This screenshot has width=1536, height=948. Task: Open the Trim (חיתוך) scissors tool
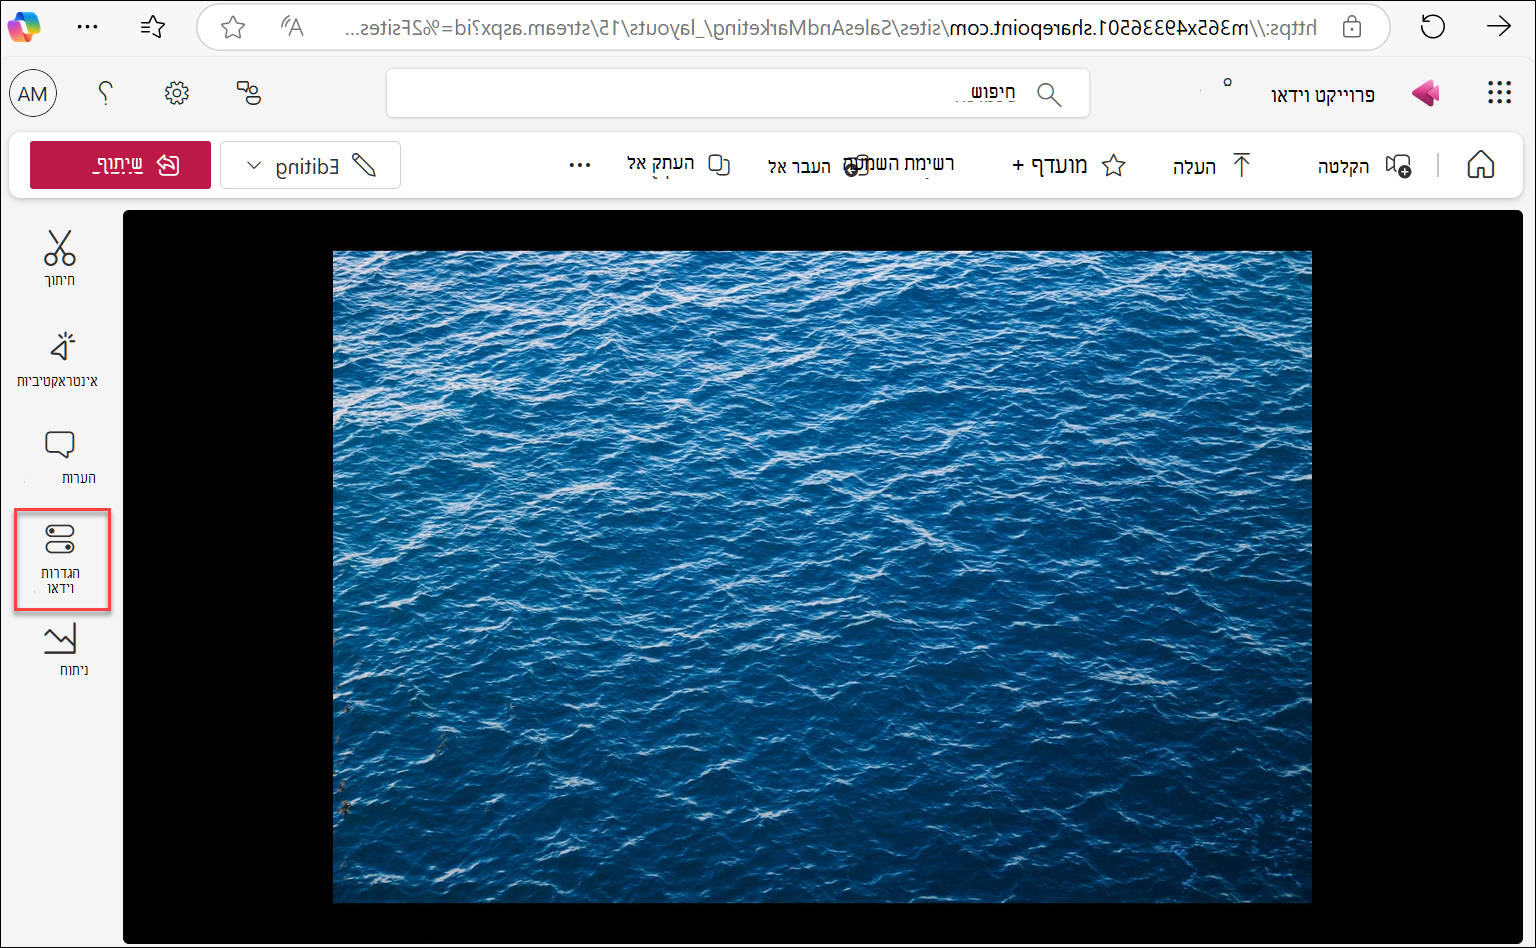[x=60, y=258]
